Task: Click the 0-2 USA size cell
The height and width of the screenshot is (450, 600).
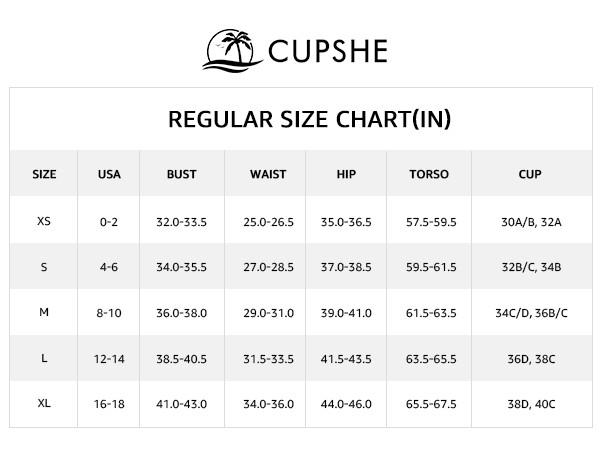Action: point(109,221)
